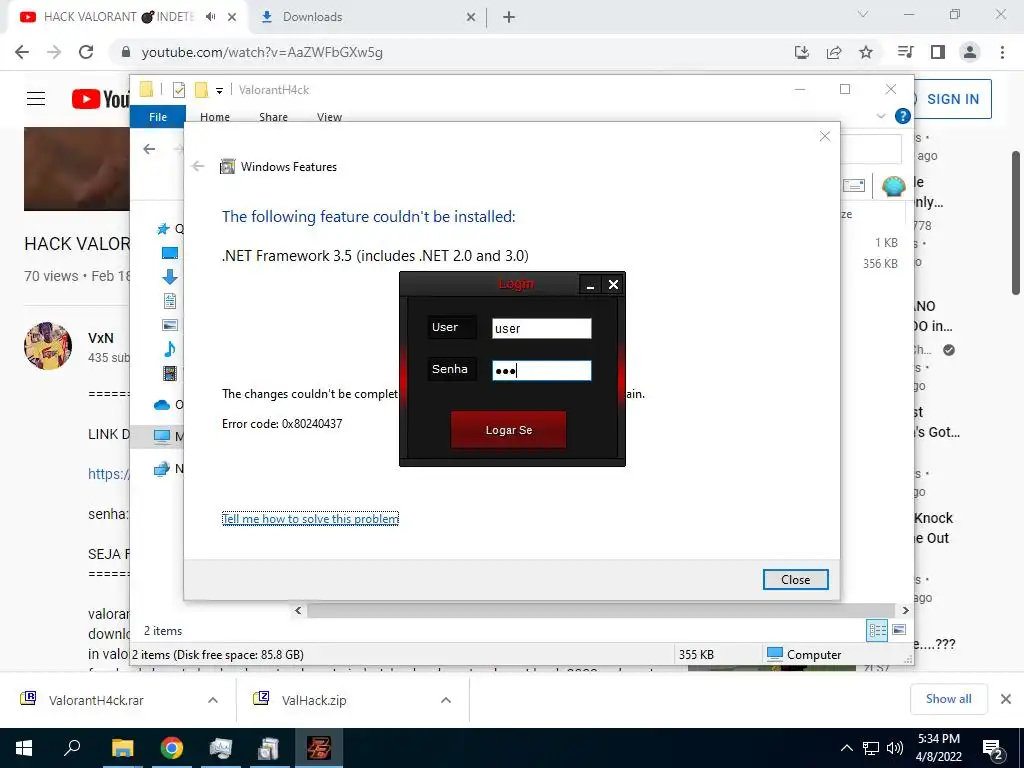
Task: Select Music note icon in navigation pane
Action: click(x=170, y=349)
